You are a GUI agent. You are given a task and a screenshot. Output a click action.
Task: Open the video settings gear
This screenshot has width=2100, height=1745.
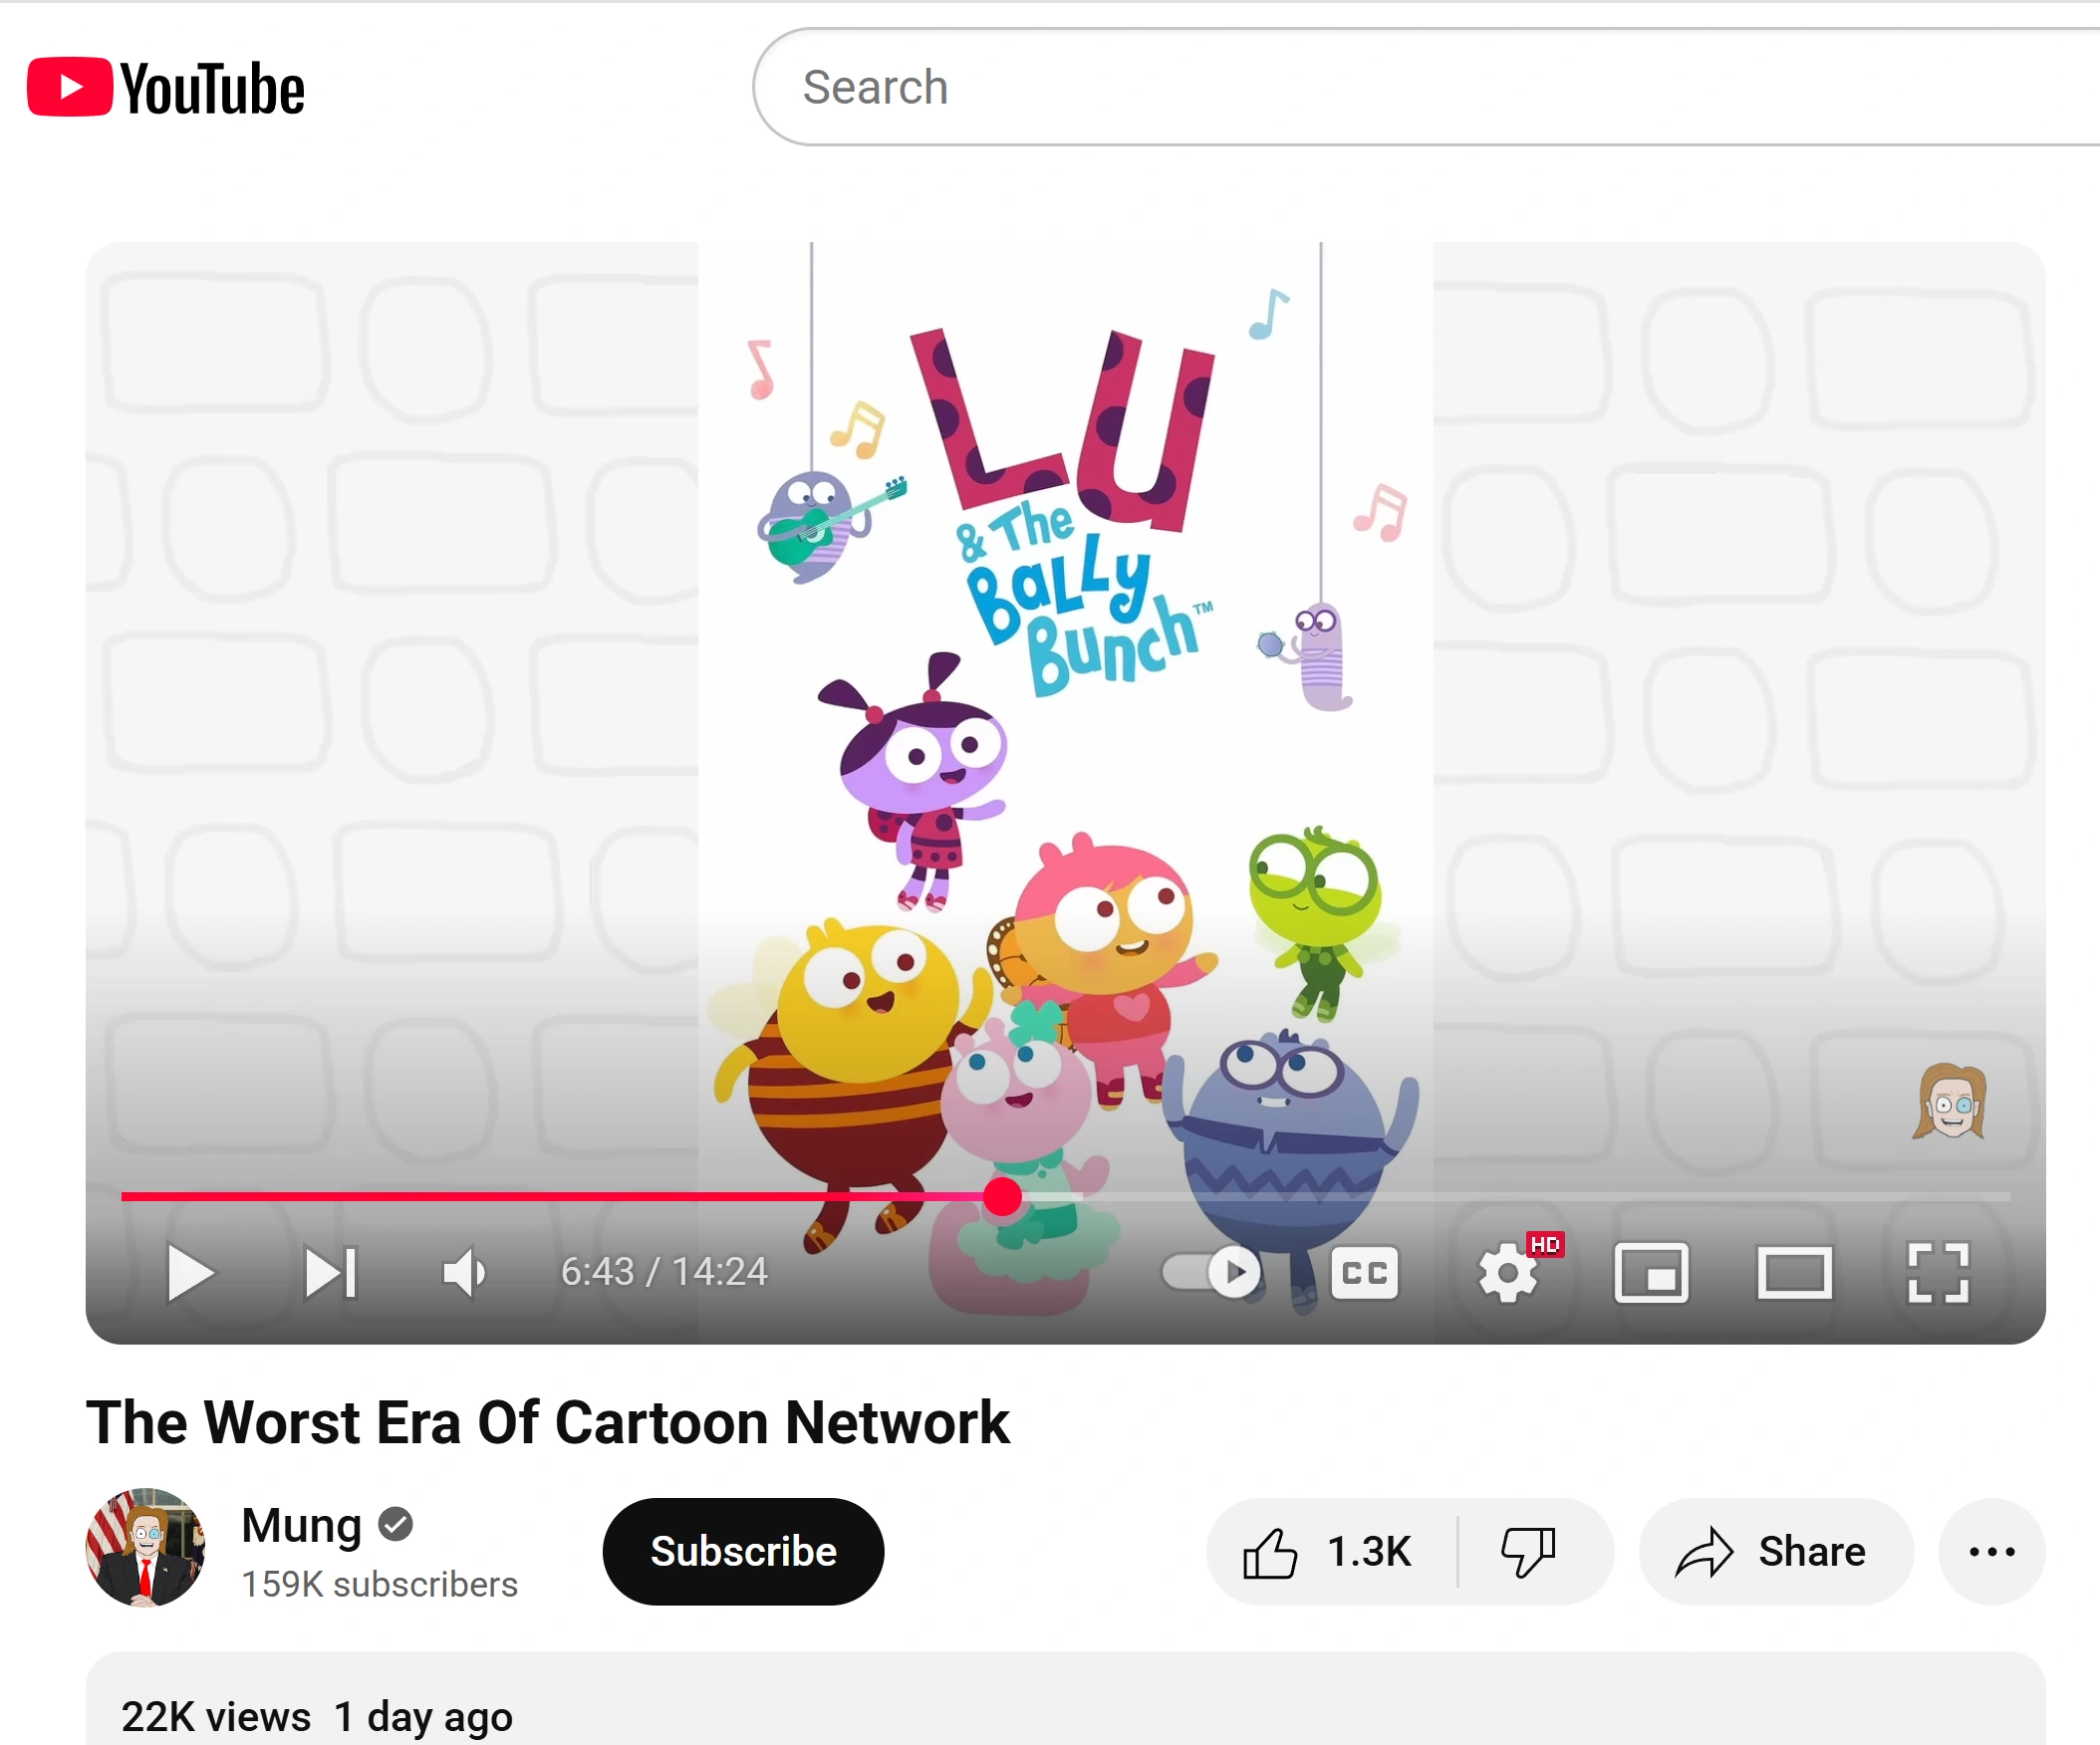(x=1508, y=1273)
